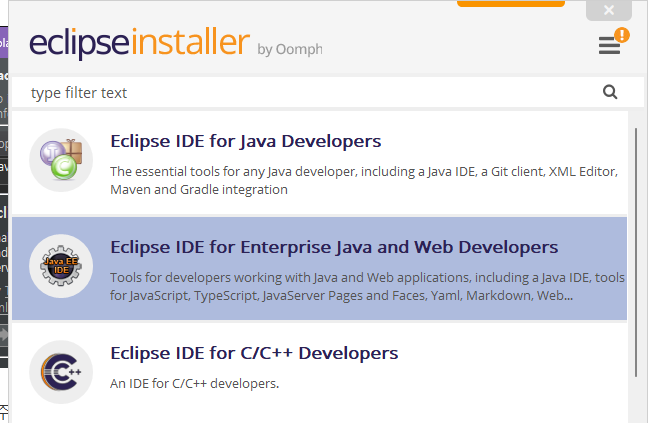The height and width of the screenshot is (423, 672).
Task: Close the Eclipse Installer window
Action: pyautogui.click(x=609, y=10)
